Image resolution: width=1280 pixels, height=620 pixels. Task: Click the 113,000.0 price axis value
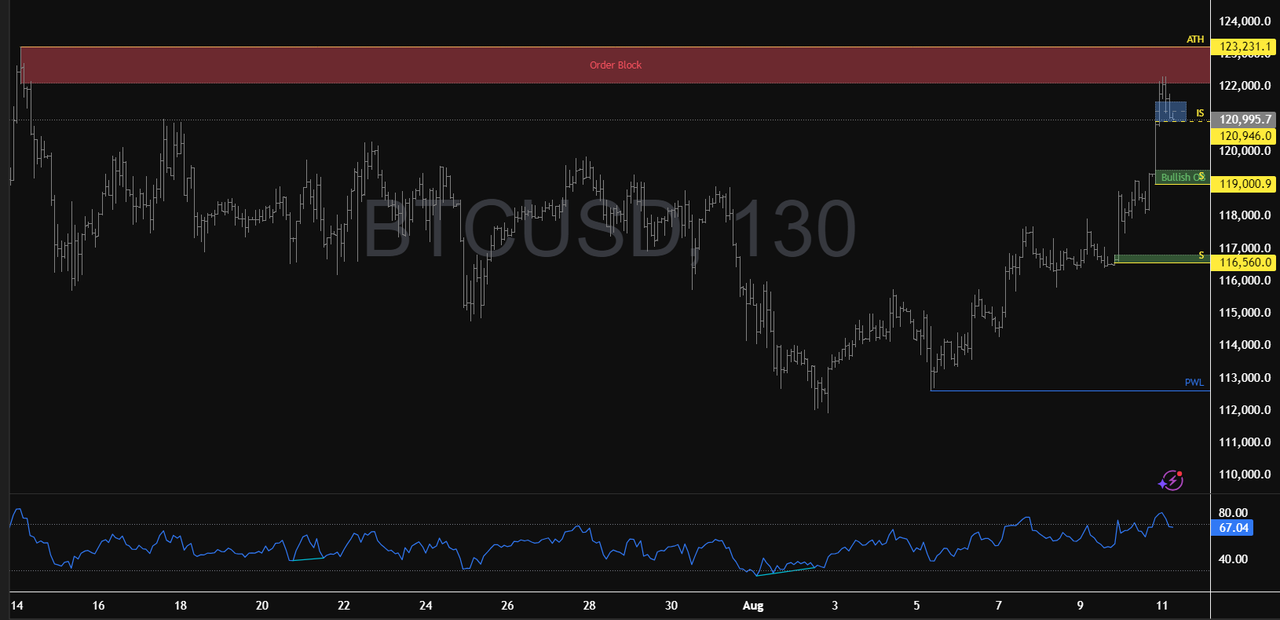(x=1245, y=377)
